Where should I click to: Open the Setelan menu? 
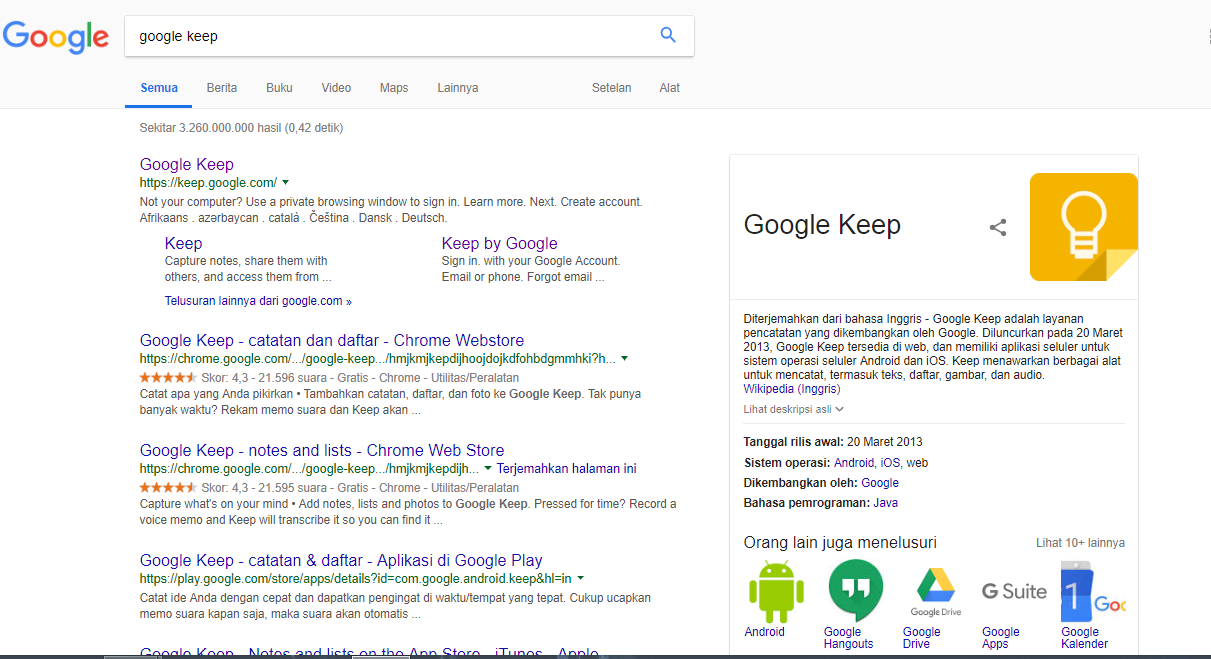pos(611,88)
